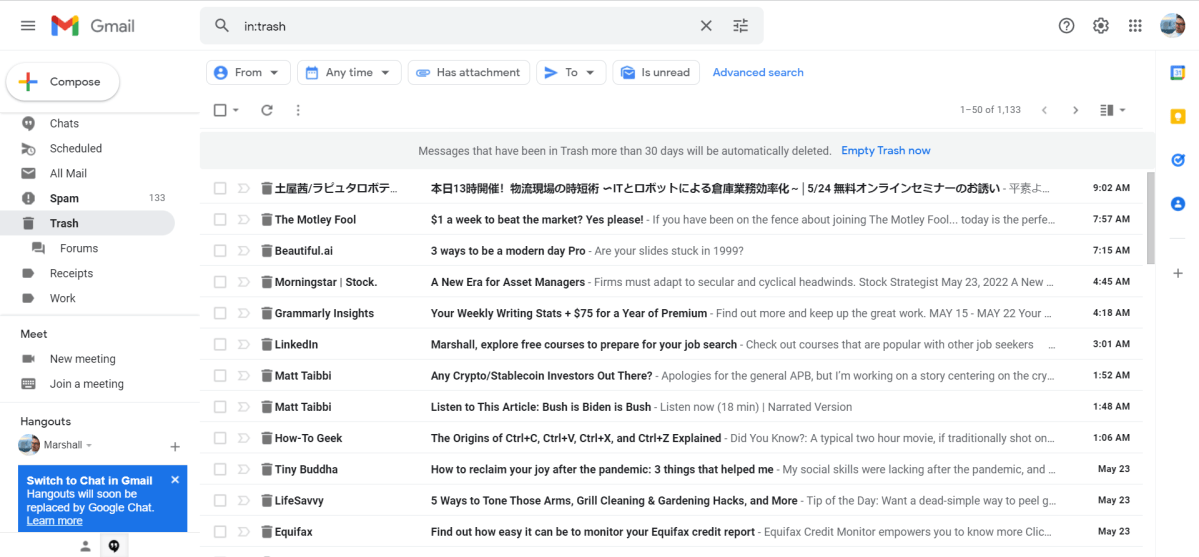Open the Matt Taibbi Any Crypto/Stablecoin email
1199x557 pixels.
point(671,376)
